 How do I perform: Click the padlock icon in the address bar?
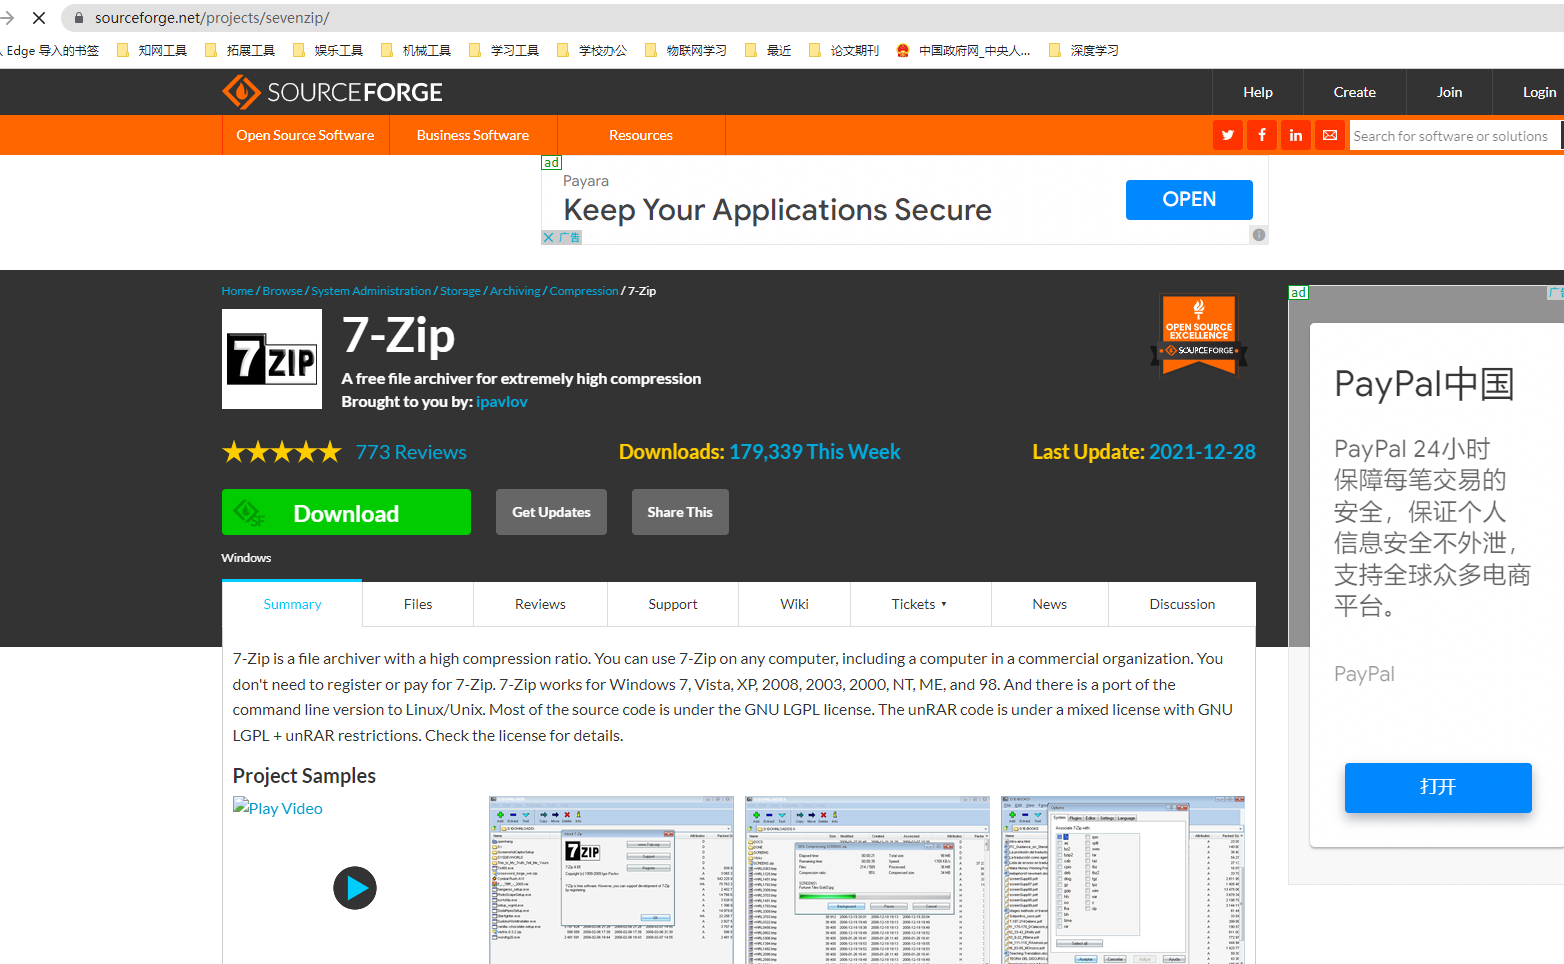pyautogui.click(x=77, y=17)
